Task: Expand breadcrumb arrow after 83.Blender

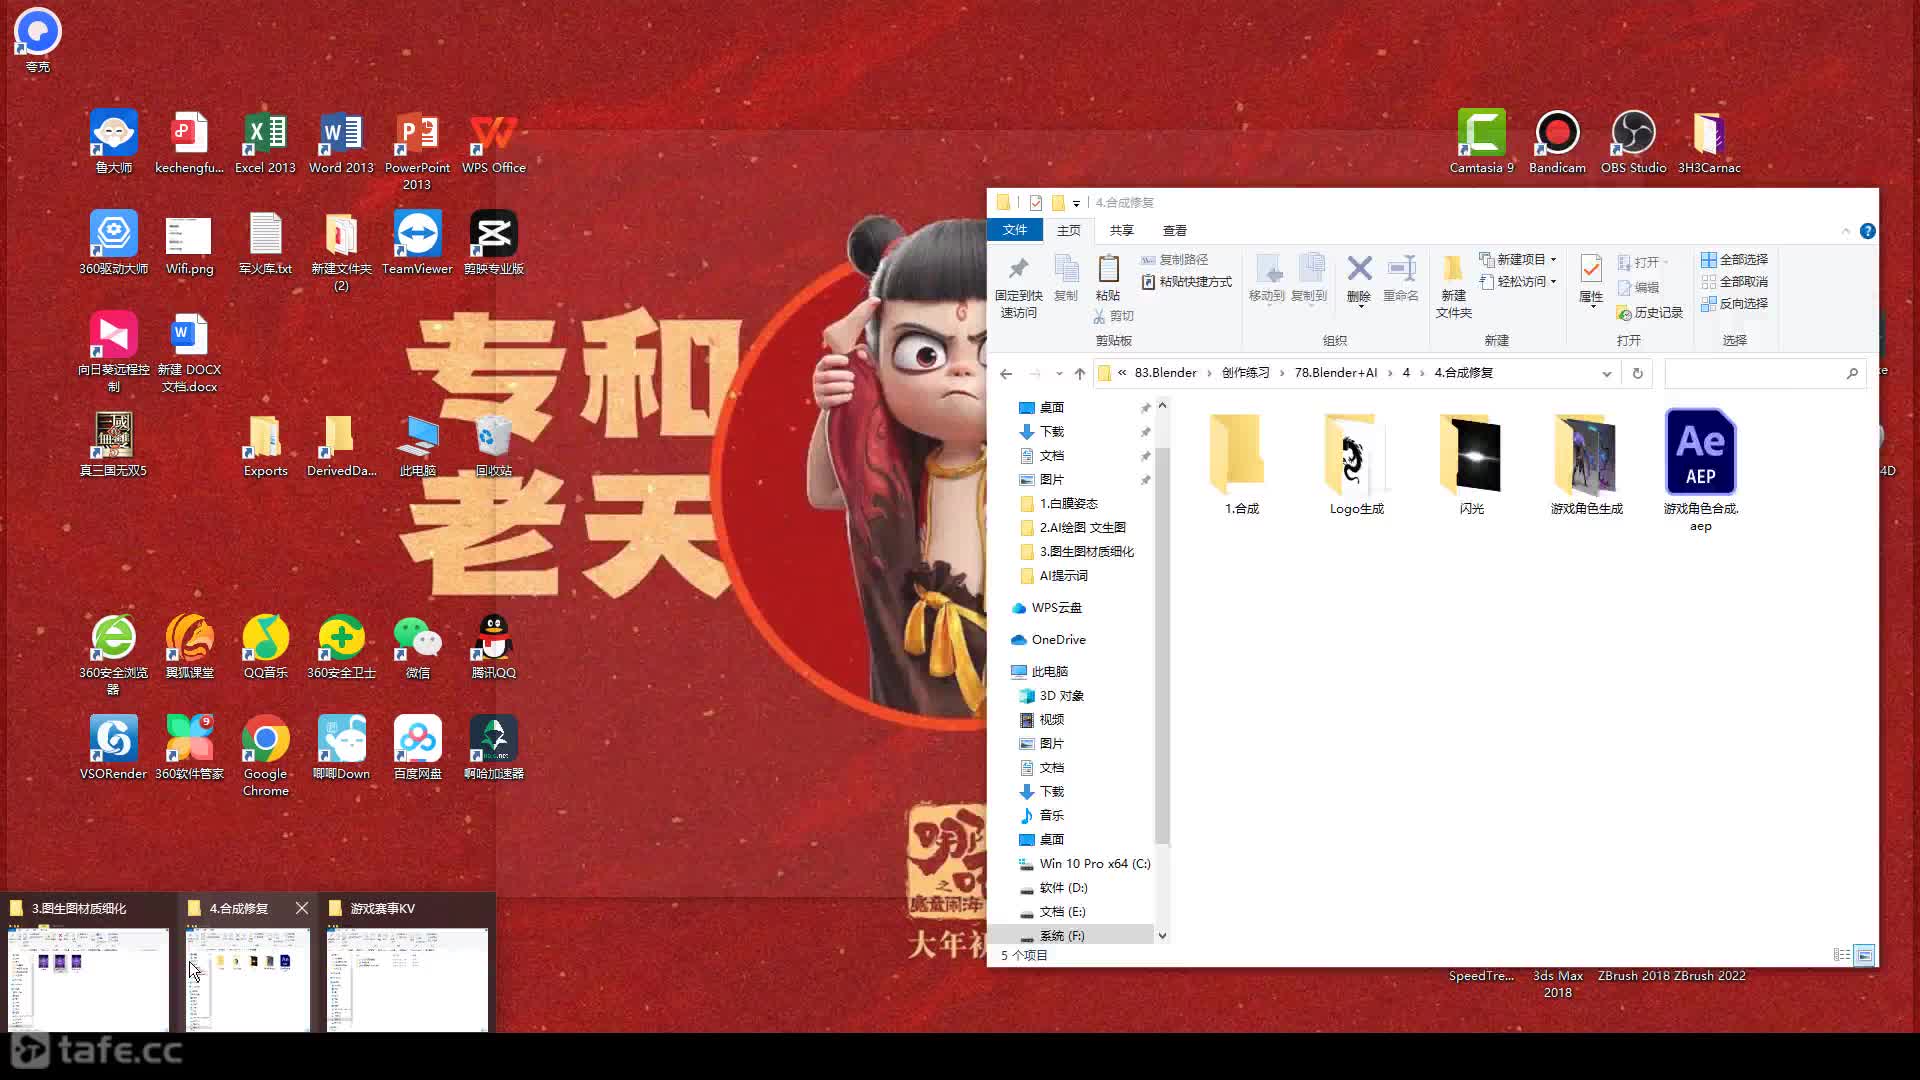Action: tap(1209, 373)
